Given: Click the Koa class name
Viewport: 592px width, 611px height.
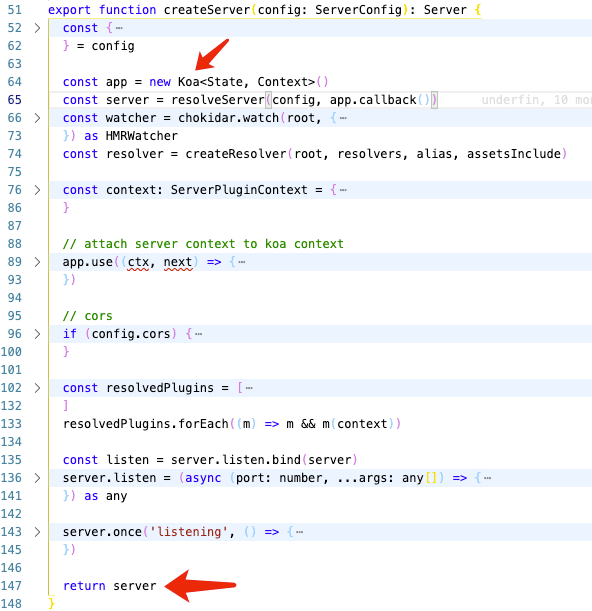Looking at the screenshot, I should click(189, 82).
